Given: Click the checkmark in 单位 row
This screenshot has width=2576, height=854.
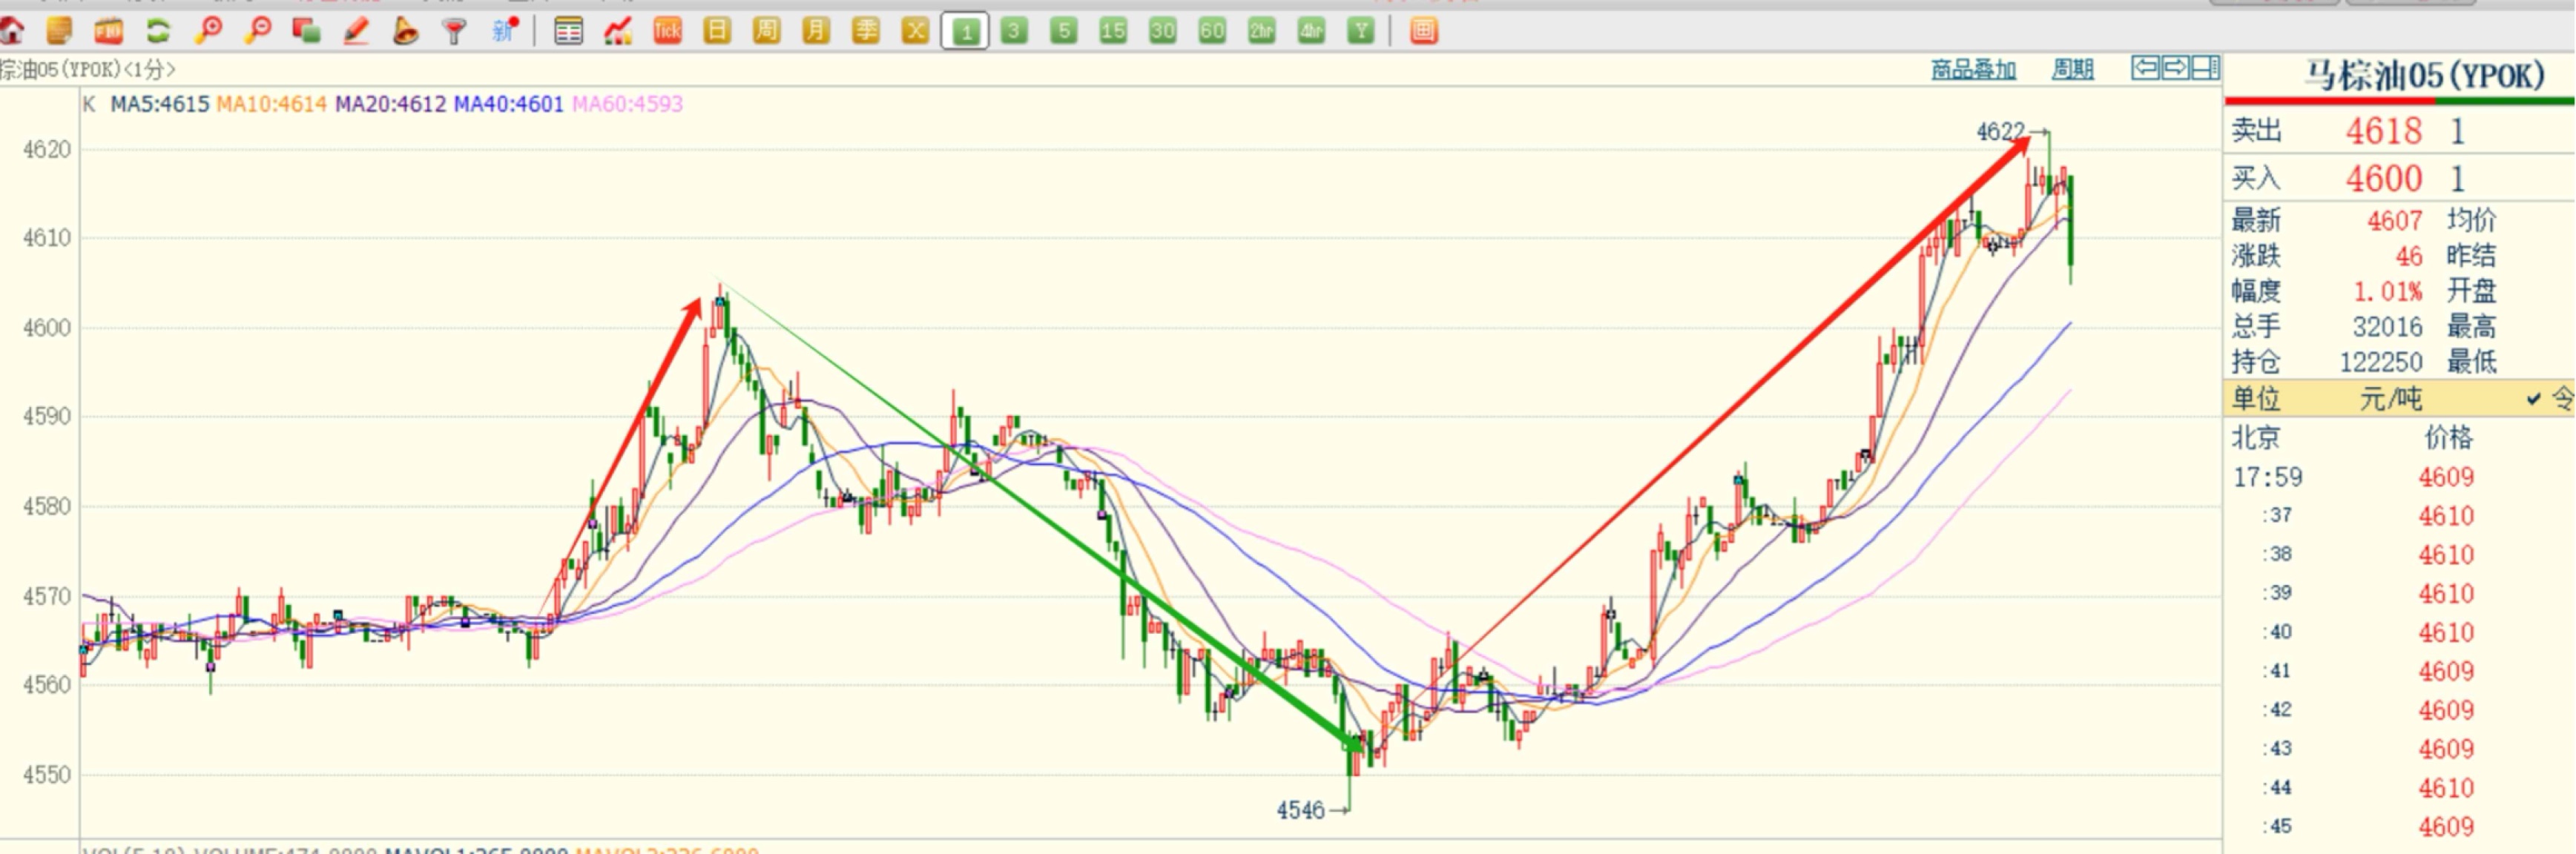Looking at the screenshot, I should click(x=2533, y=399).
